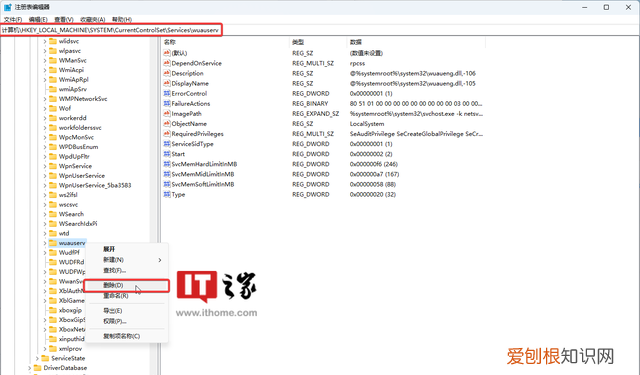Viewport: 640px width, 375px height.
Task: Expand the workerdd tree node
Action: tap(45, 118)
